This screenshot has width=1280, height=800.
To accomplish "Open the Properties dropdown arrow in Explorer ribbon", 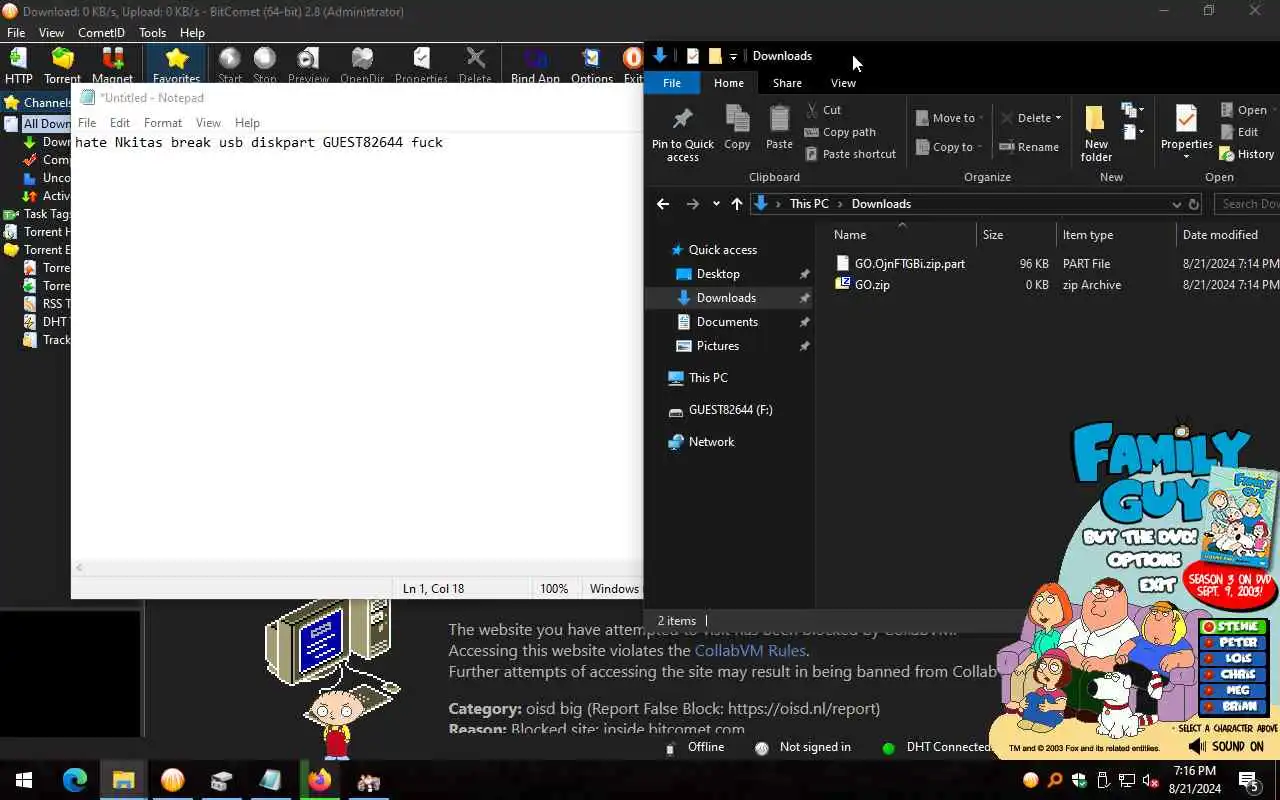I will [1186, 157].
